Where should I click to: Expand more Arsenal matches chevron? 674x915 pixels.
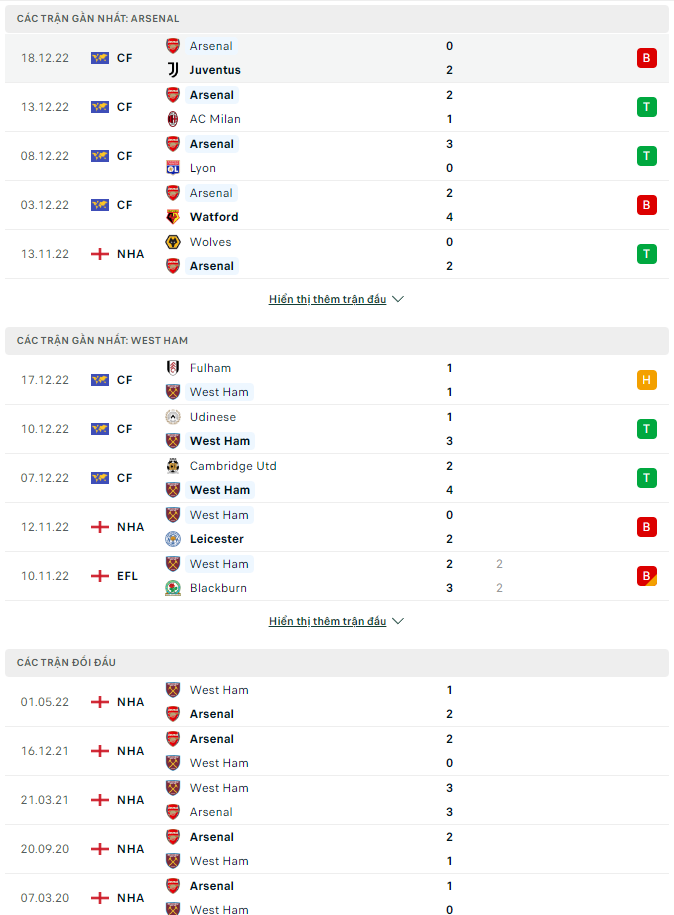(x=398, y=299)
